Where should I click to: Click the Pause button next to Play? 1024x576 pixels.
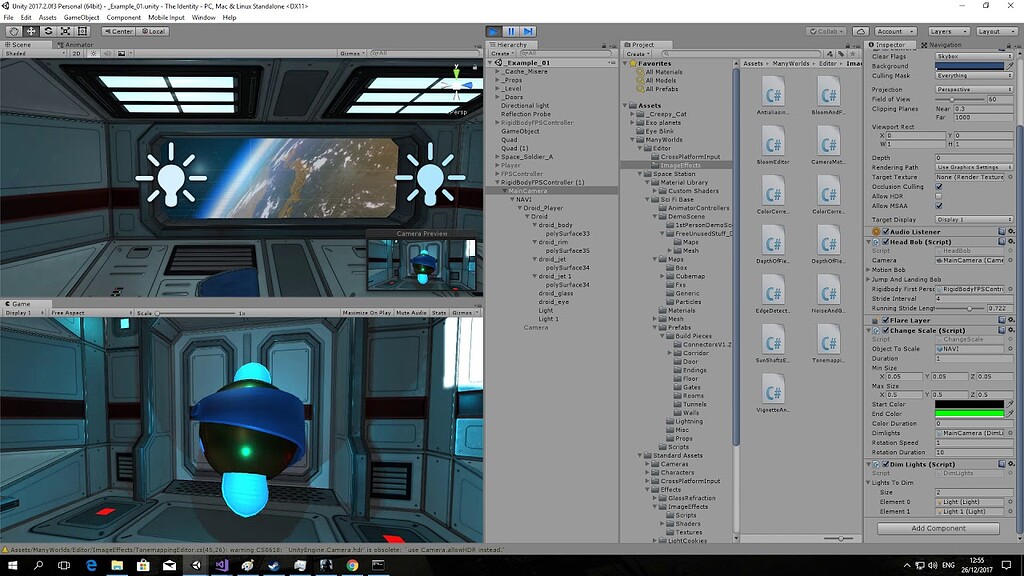510,31
